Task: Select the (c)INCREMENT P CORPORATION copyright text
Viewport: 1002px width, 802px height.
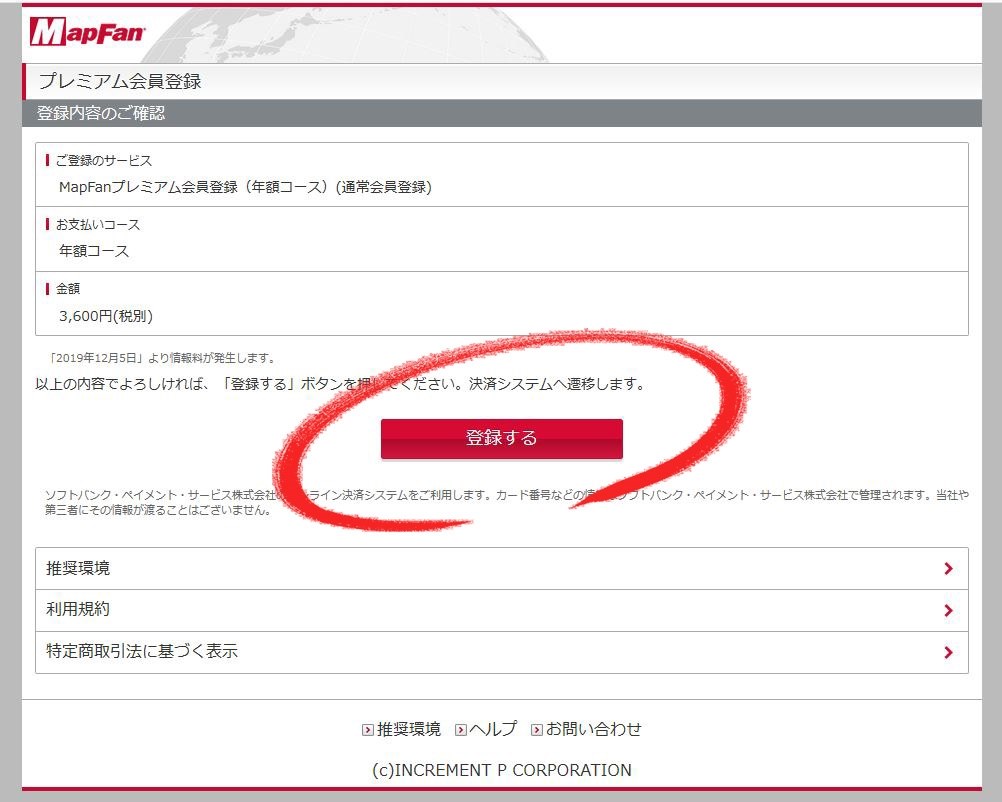Action: click(502, 770)
